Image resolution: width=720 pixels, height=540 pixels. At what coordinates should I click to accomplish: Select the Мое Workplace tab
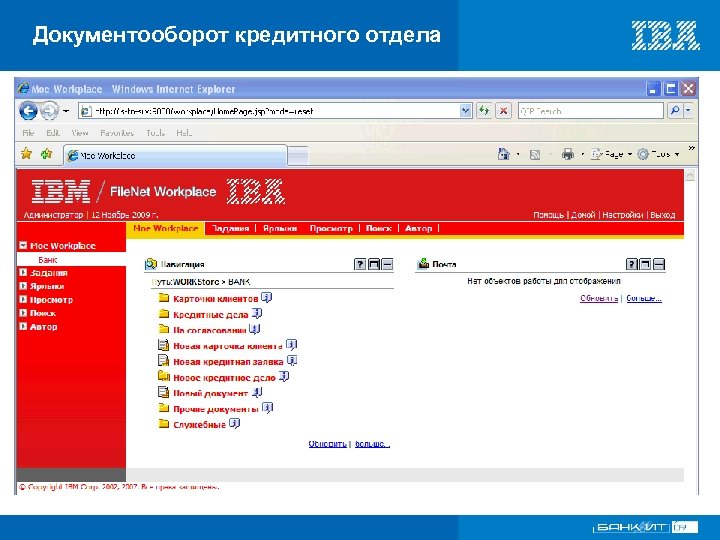tap(165, 228)
